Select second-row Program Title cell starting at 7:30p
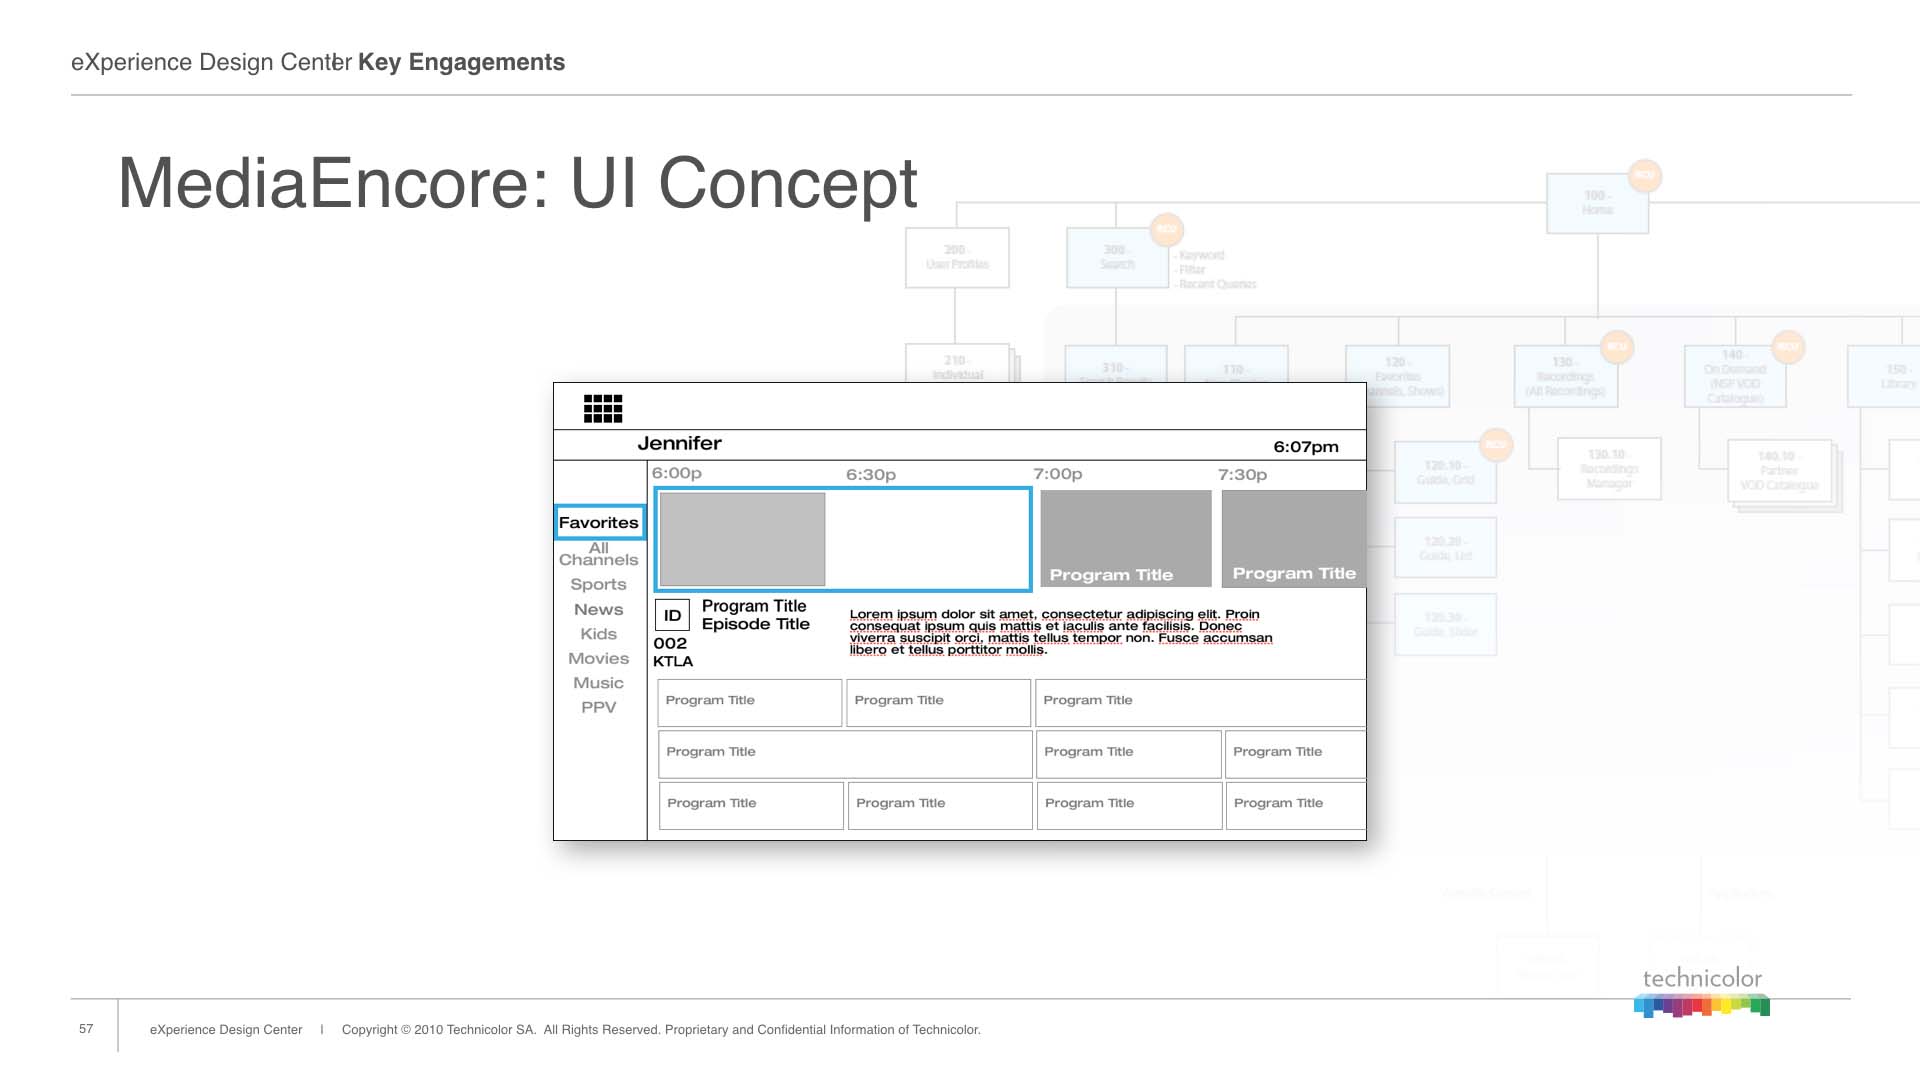The width and height of the screenshot is (1920, 1080). click(x=1295, y=754)
